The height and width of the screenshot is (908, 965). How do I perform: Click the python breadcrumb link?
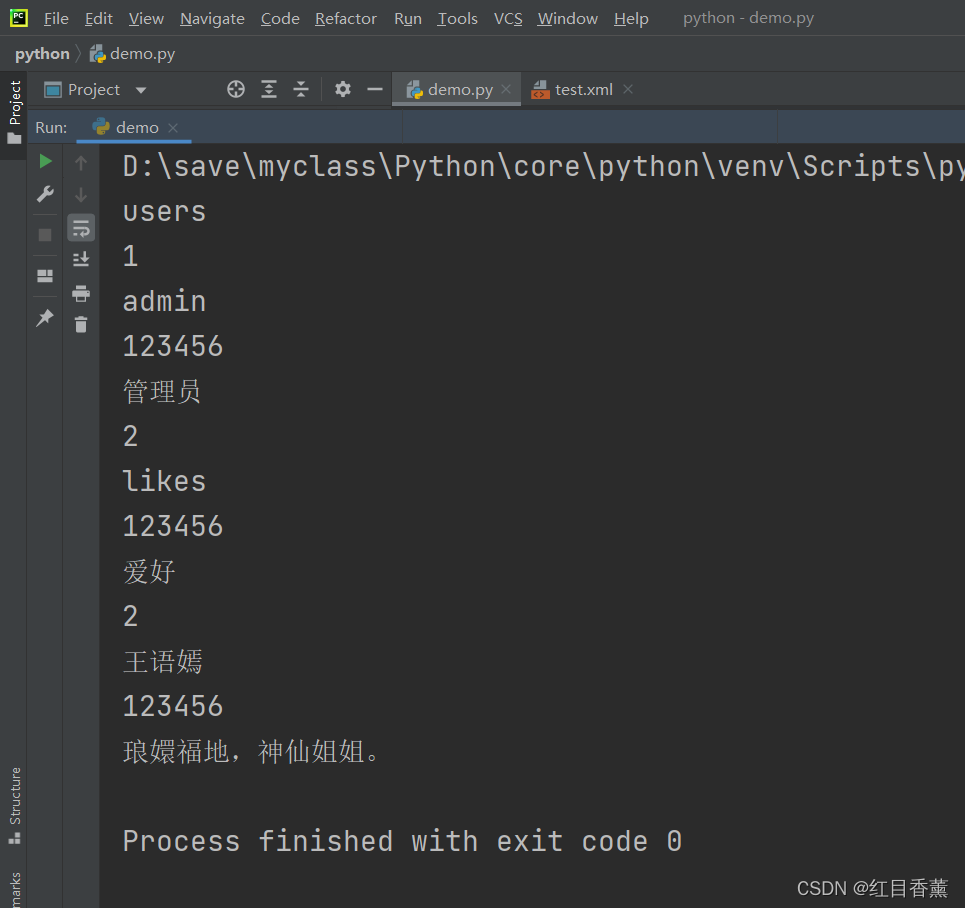41,53
